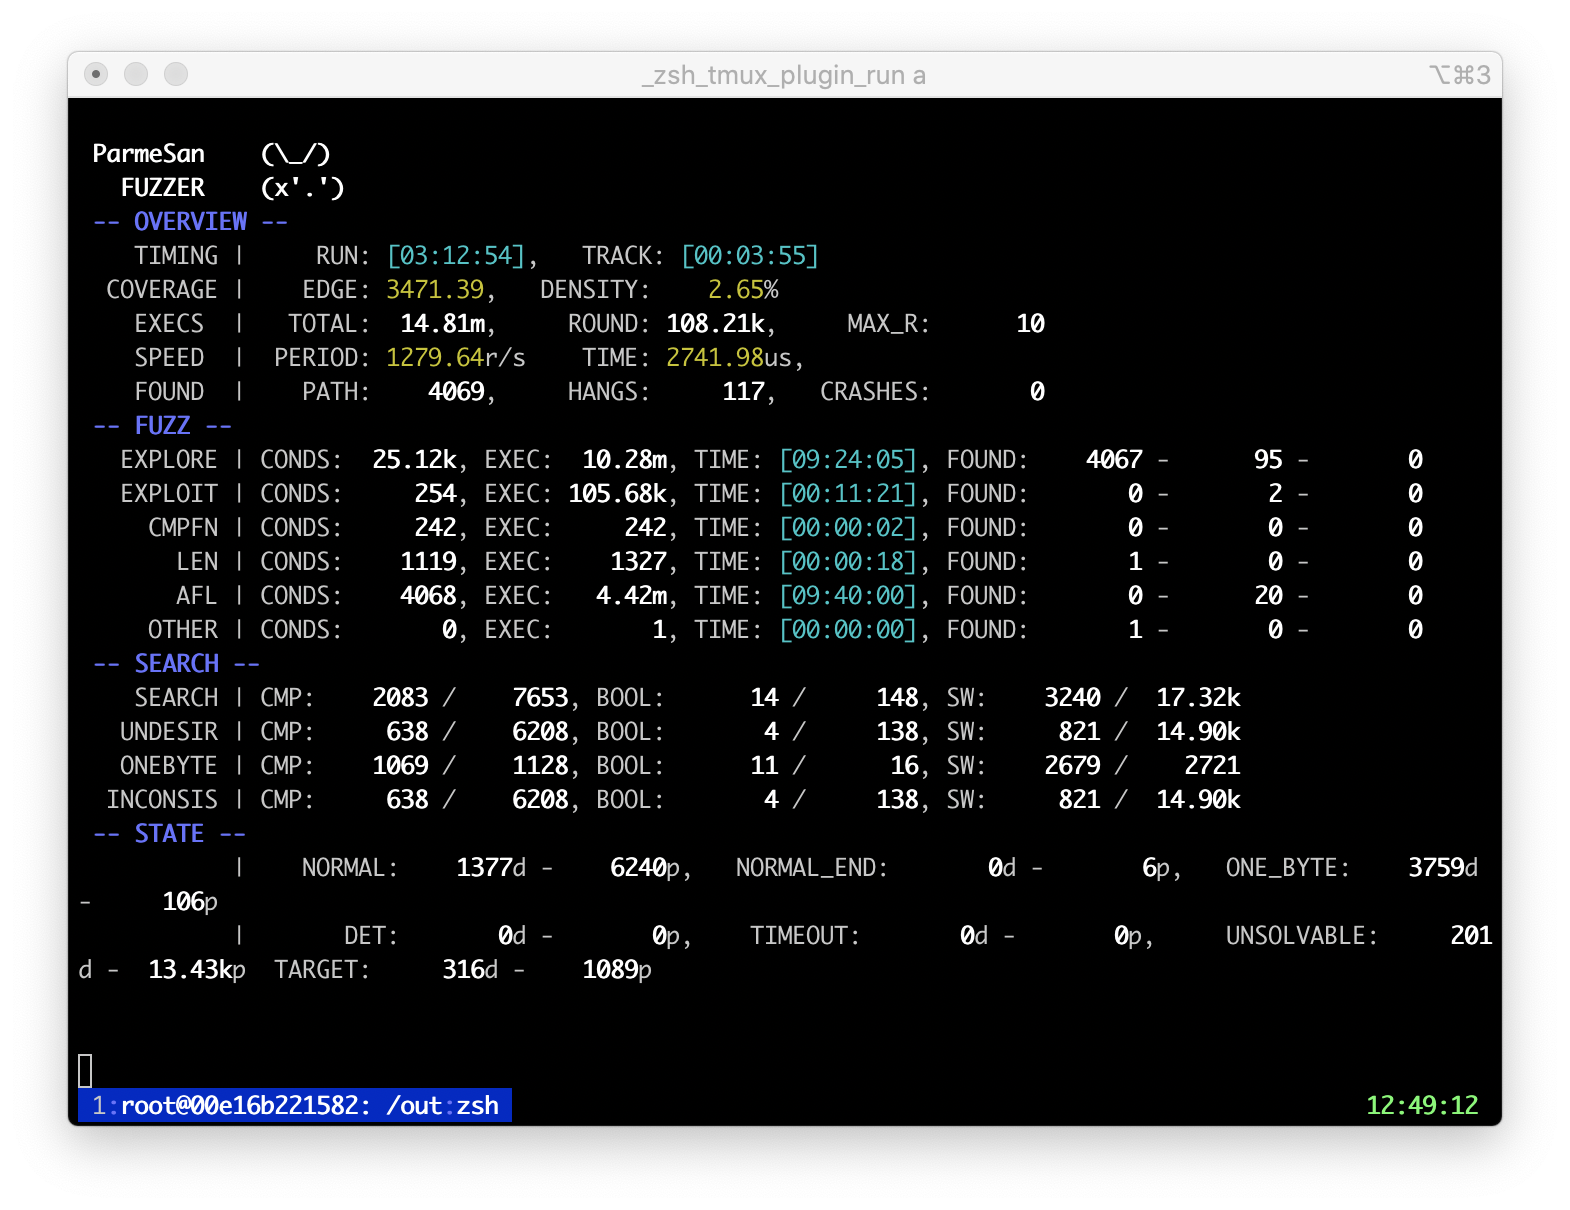Click the LEN row label
Image resolution: width=1570 pixels, height=1210 pixels.
pos(197,562)
